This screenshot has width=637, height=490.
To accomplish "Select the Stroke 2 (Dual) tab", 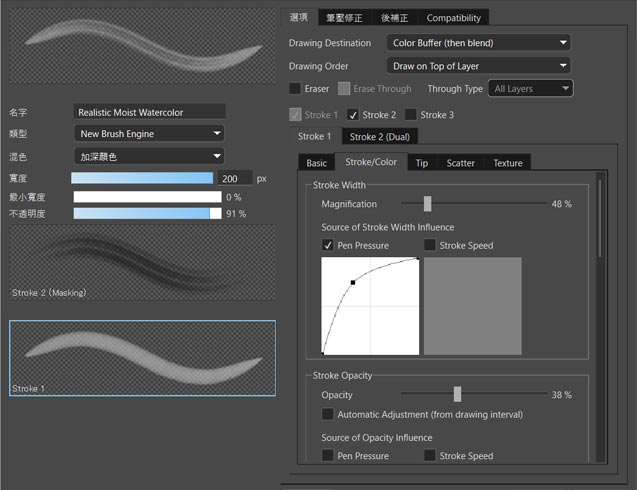I will (x=384, y=136).
